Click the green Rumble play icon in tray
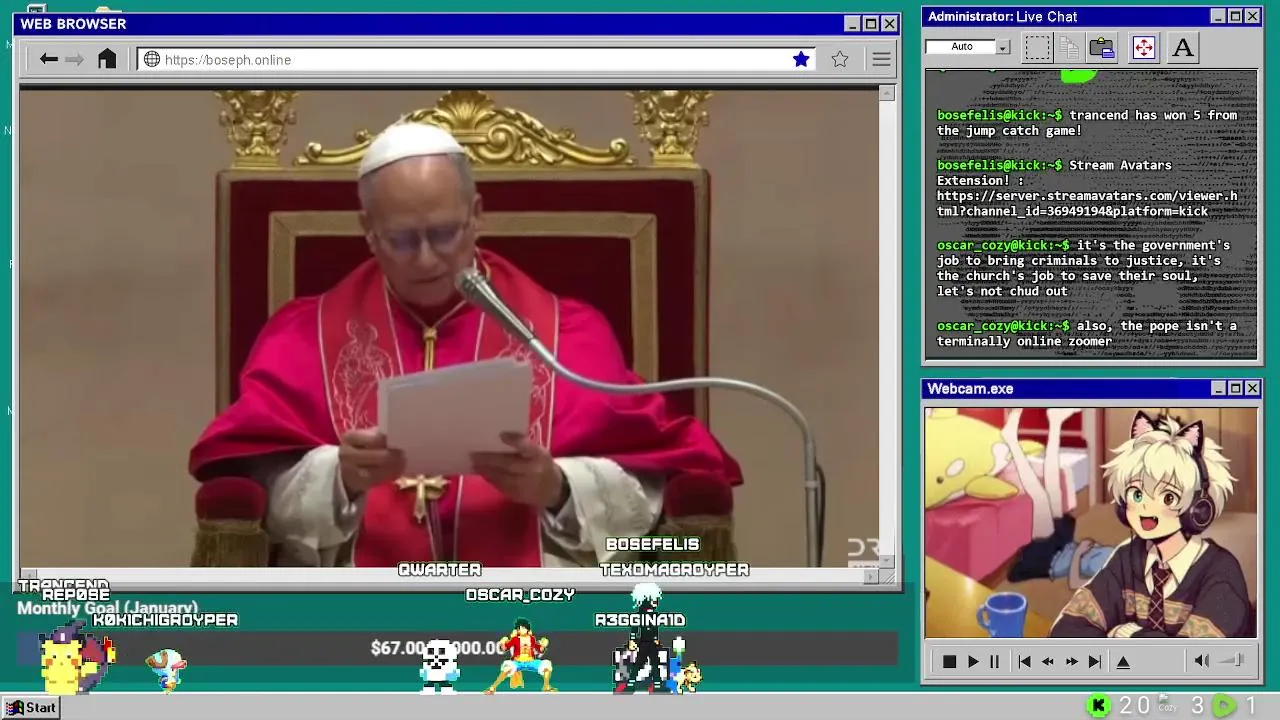The width and height of the screenshot is (1280, 720). pos(1224,706)
